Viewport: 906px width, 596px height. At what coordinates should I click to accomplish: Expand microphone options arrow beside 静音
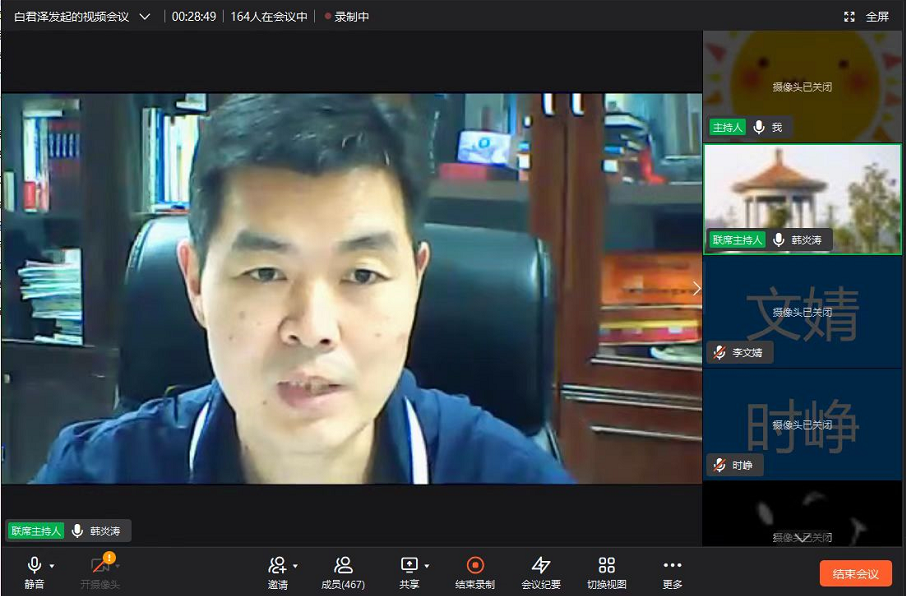[x=52, y=566]
